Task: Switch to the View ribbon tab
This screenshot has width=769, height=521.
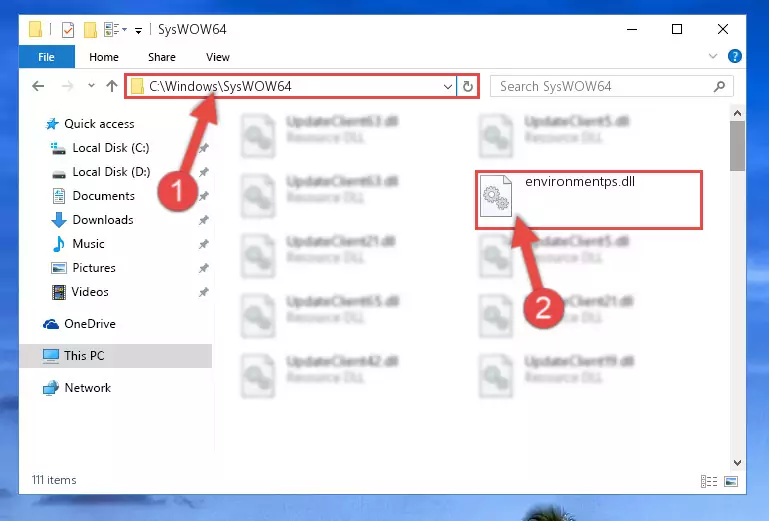Action: (218, 57)
